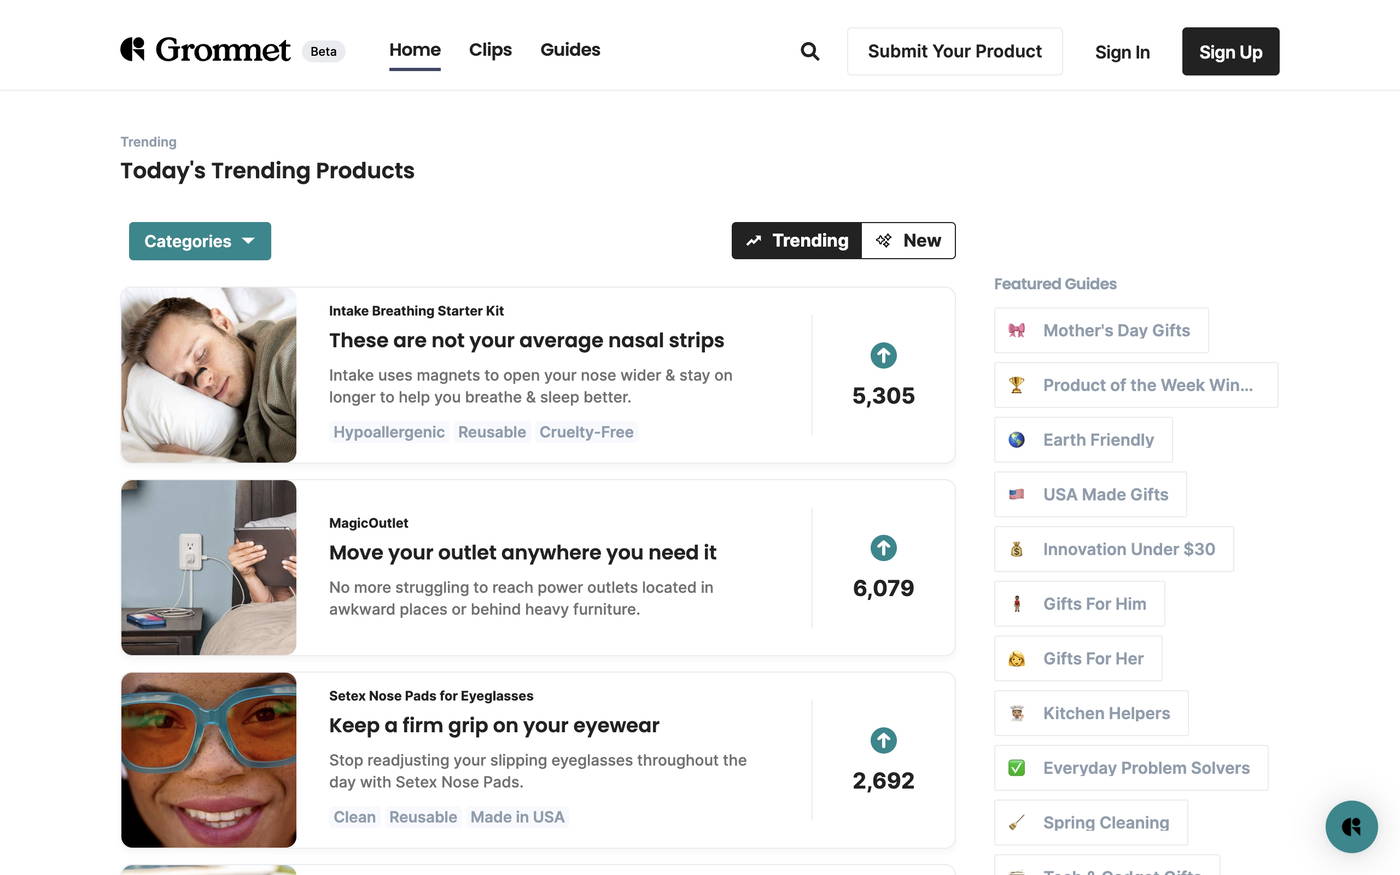Screen dimensions: 1400x875
Task: Switch to the New feed toggle
Action: 909,238
